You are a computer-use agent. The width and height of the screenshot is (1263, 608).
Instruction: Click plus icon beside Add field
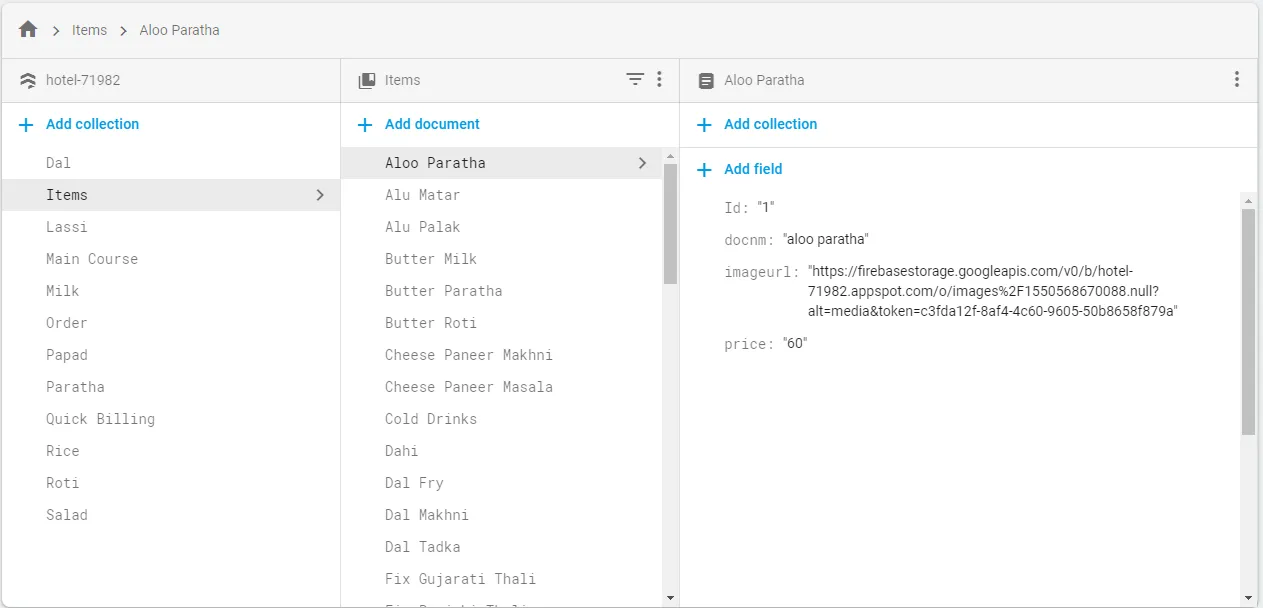click(x=704, y=169)
